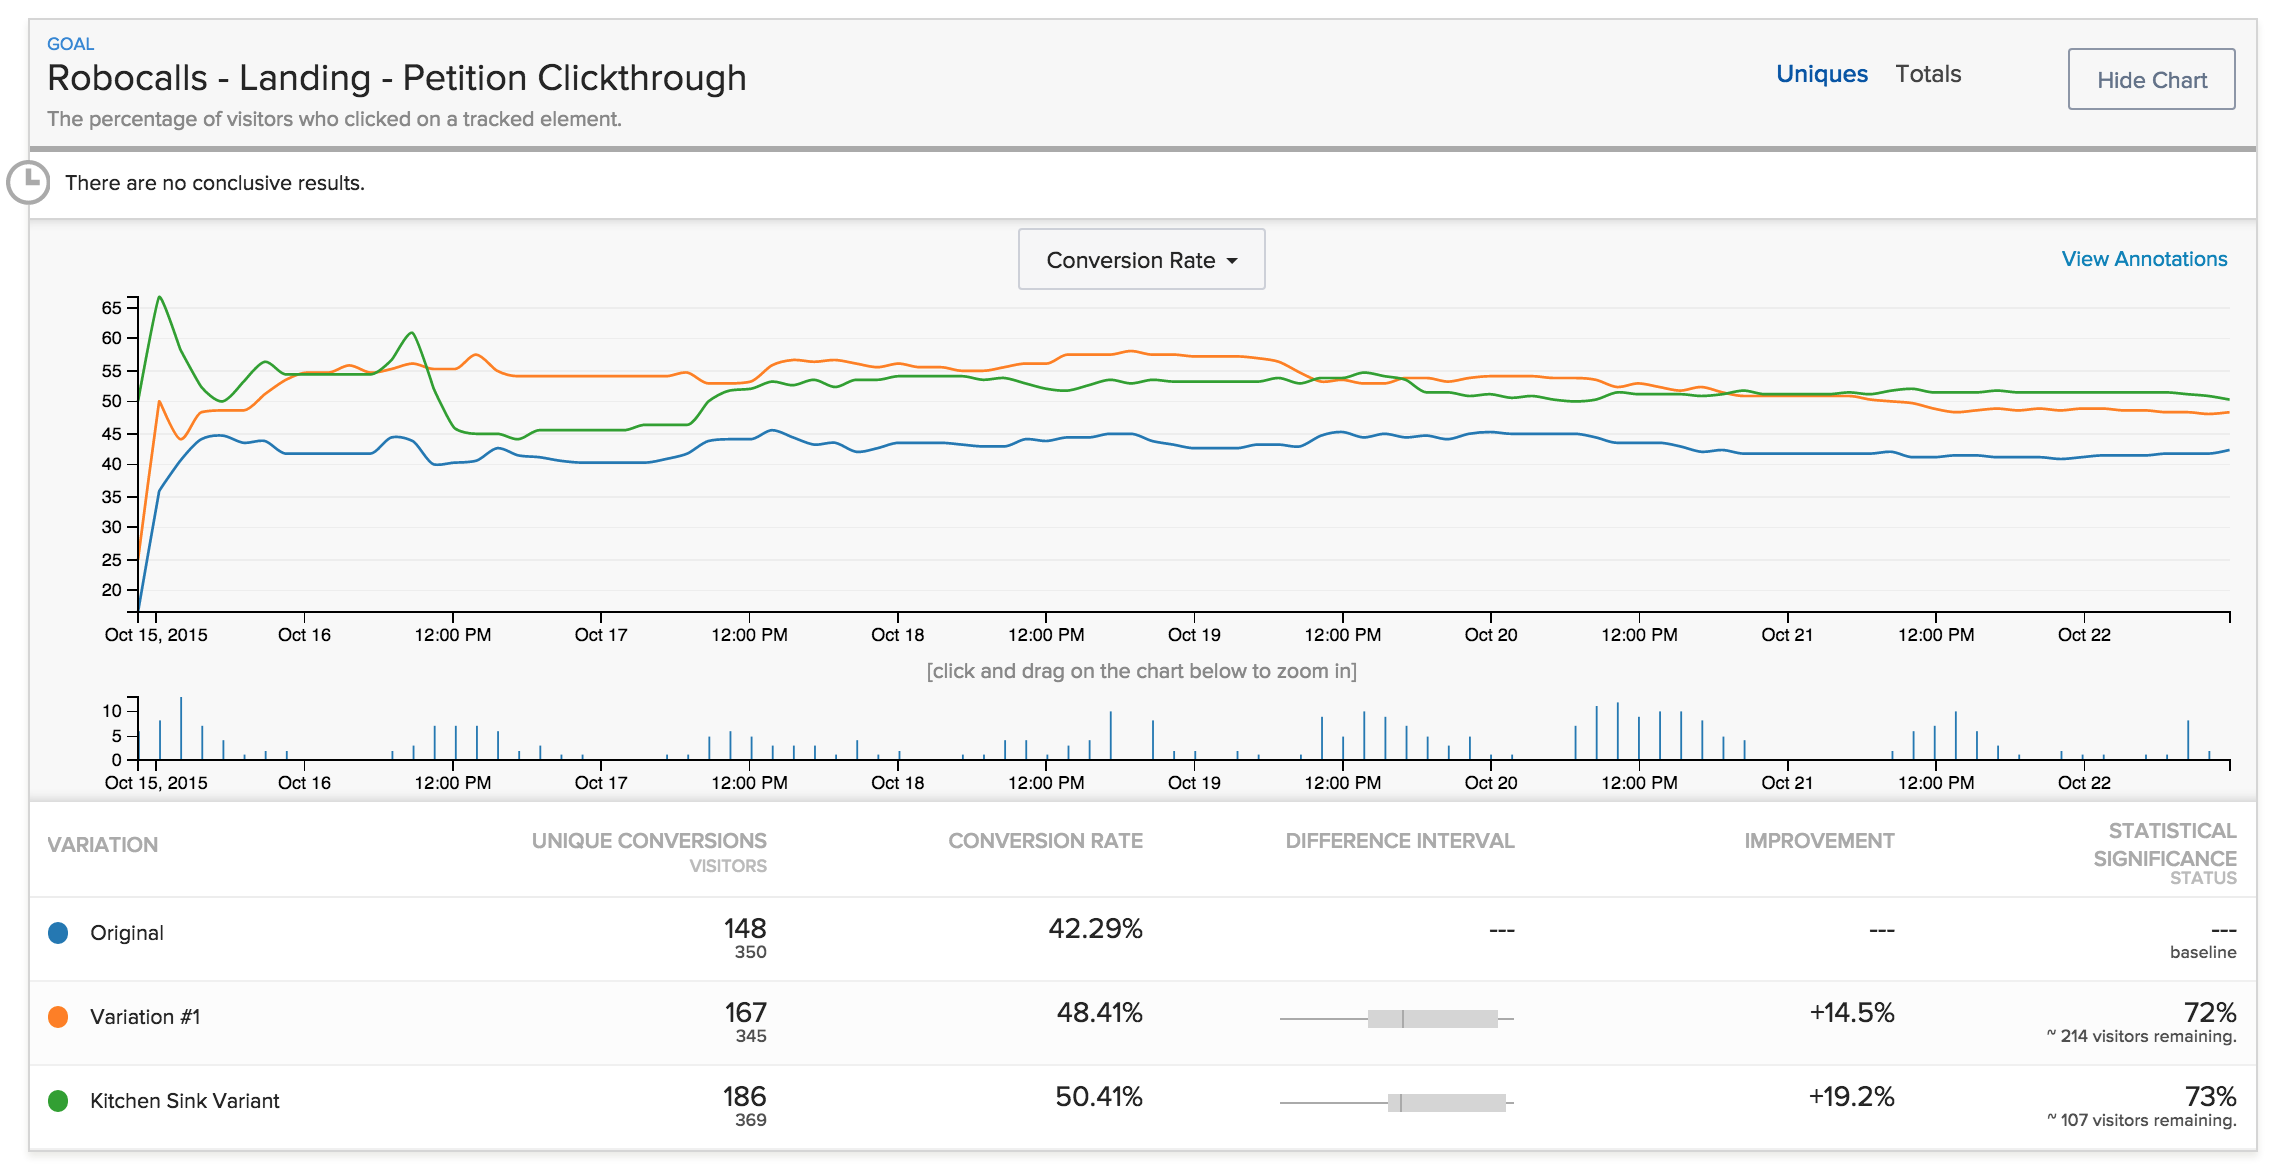This screenshot has height=1166, width=2270.
Task: Click the Conversion Rate dropdown caret
Action: [1232, 261]
